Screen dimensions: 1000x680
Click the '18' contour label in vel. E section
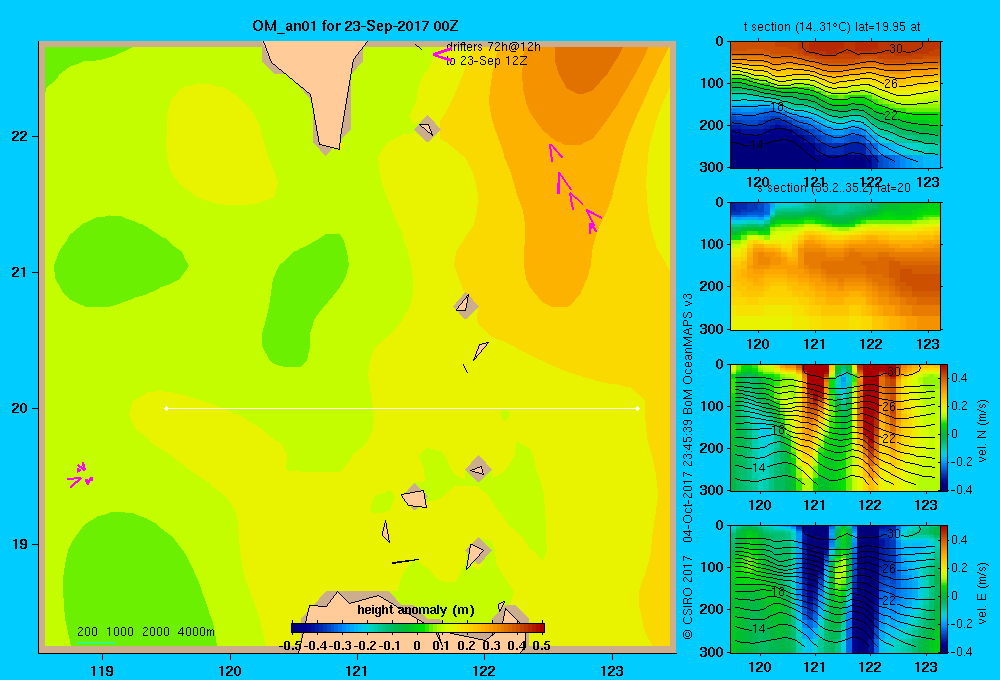click(778, 592)
